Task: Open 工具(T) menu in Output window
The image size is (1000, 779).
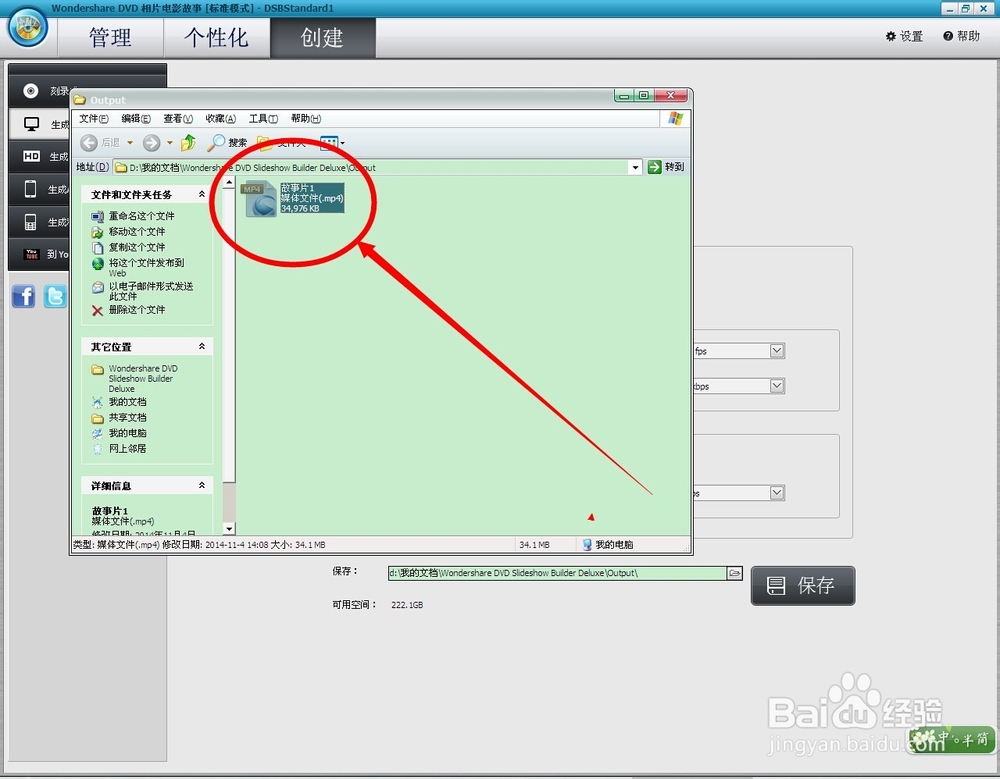Action: [x=263, y=119]
